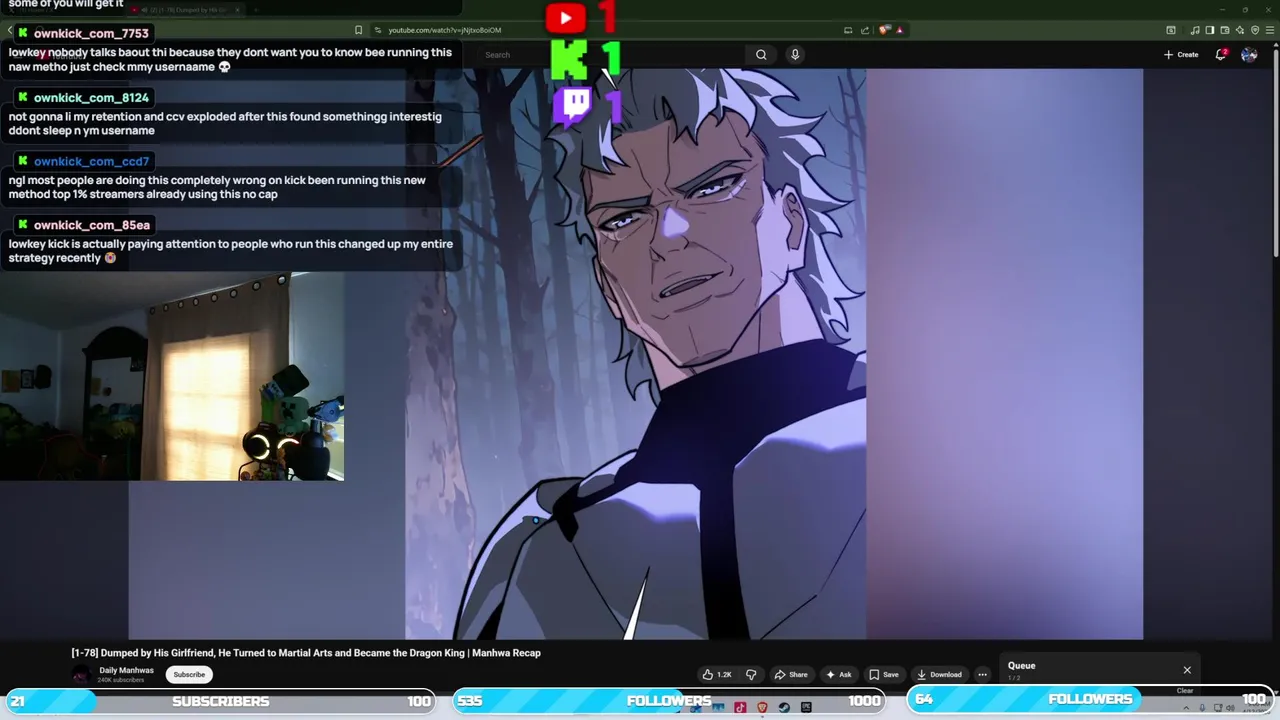Click the video title Dumped by His Girlfriend
This screenshot has width=1280, height=720.
click(306, 653)
